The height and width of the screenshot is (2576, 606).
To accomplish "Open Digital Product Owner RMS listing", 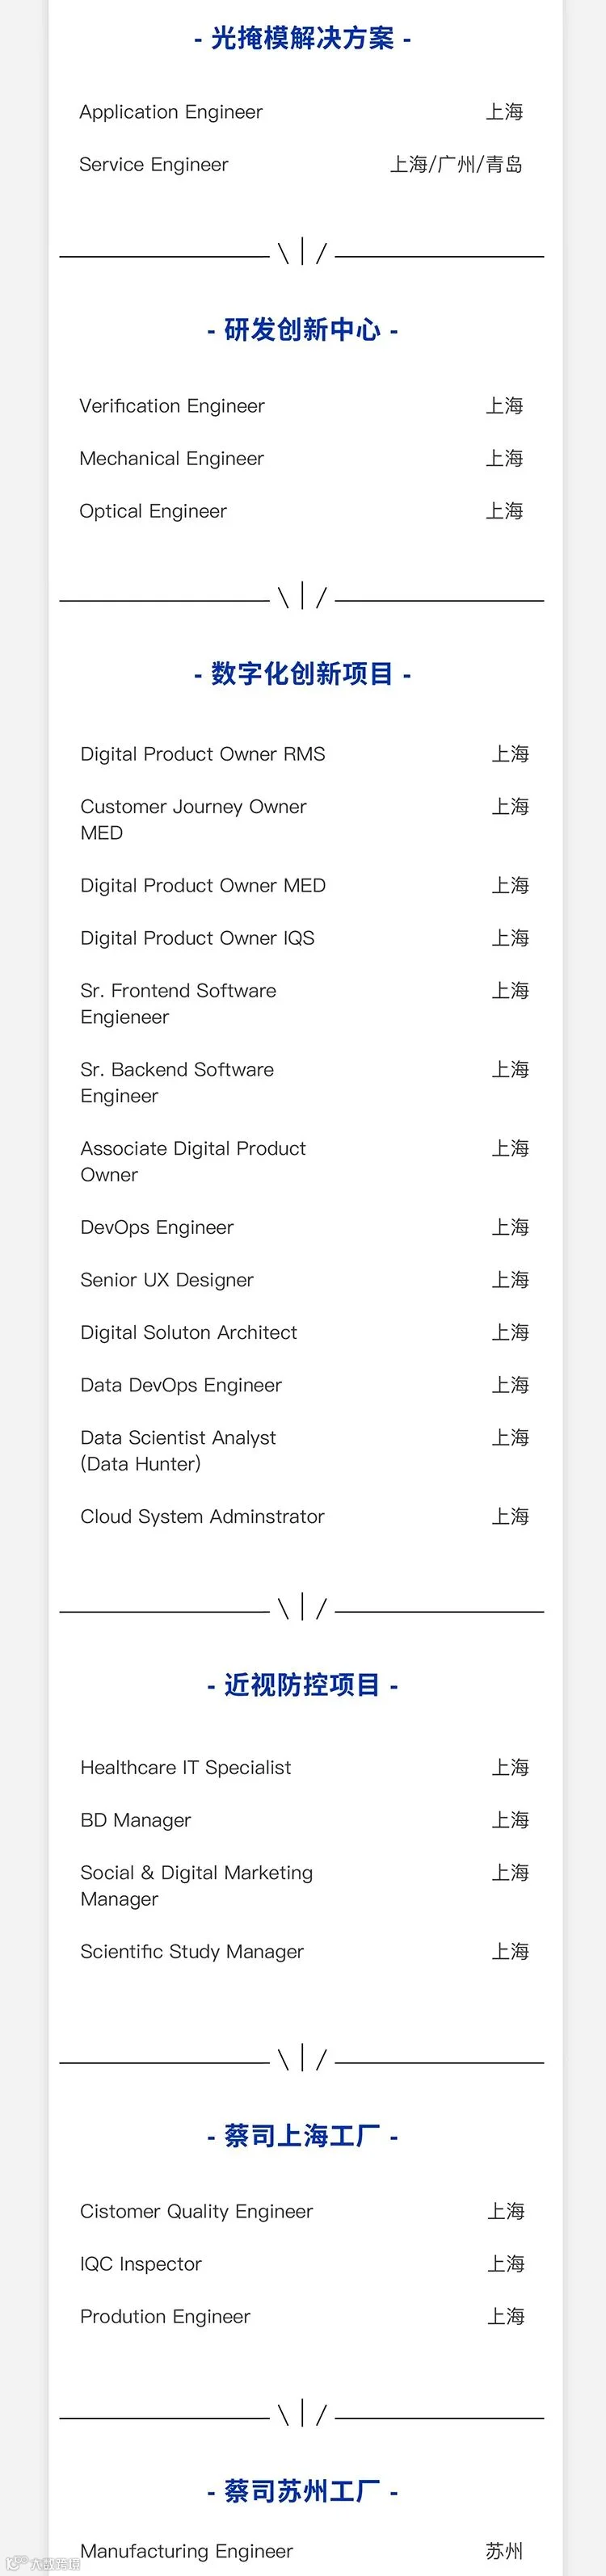I will 203,754.
